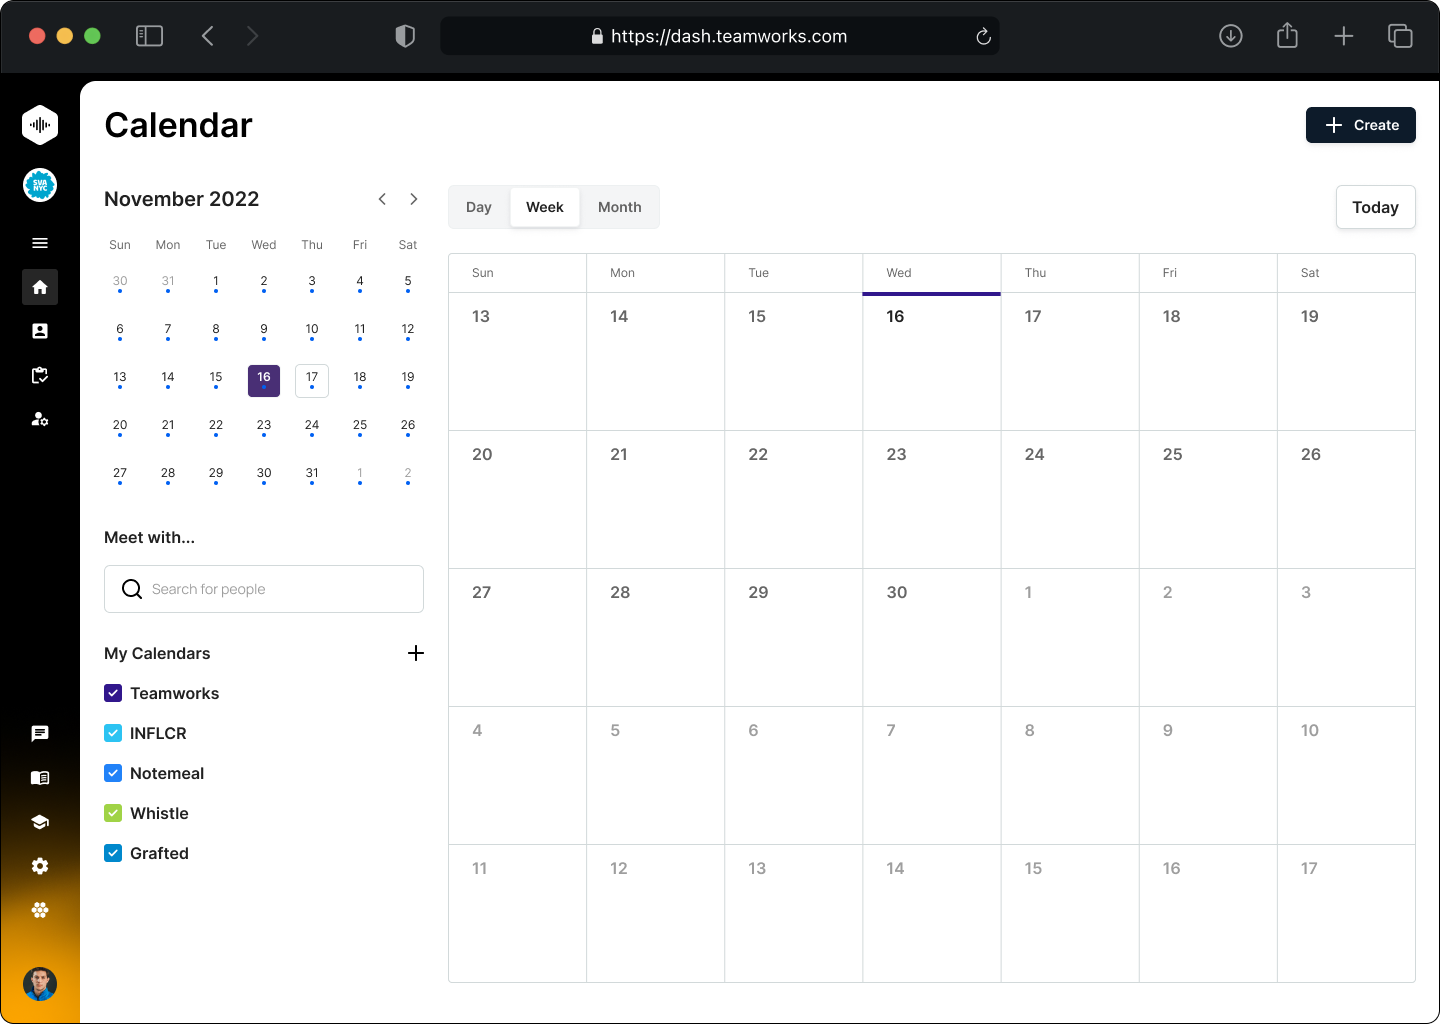Go to previous month with left chevron
The height and width of the screenshot is (1024, 1440).
coord(382,199)
